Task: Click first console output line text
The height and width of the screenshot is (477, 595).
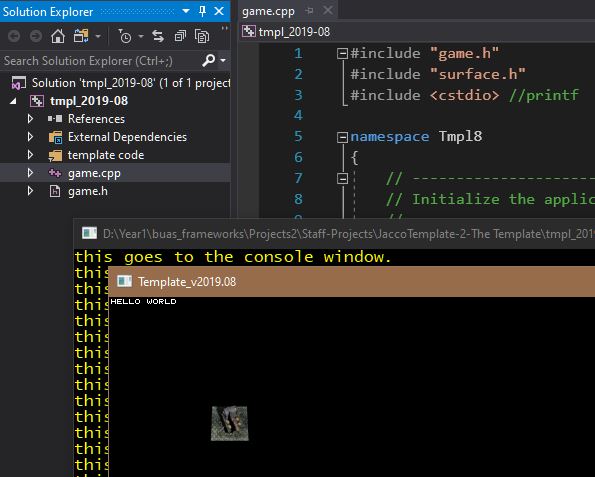Action: point(233,257)
